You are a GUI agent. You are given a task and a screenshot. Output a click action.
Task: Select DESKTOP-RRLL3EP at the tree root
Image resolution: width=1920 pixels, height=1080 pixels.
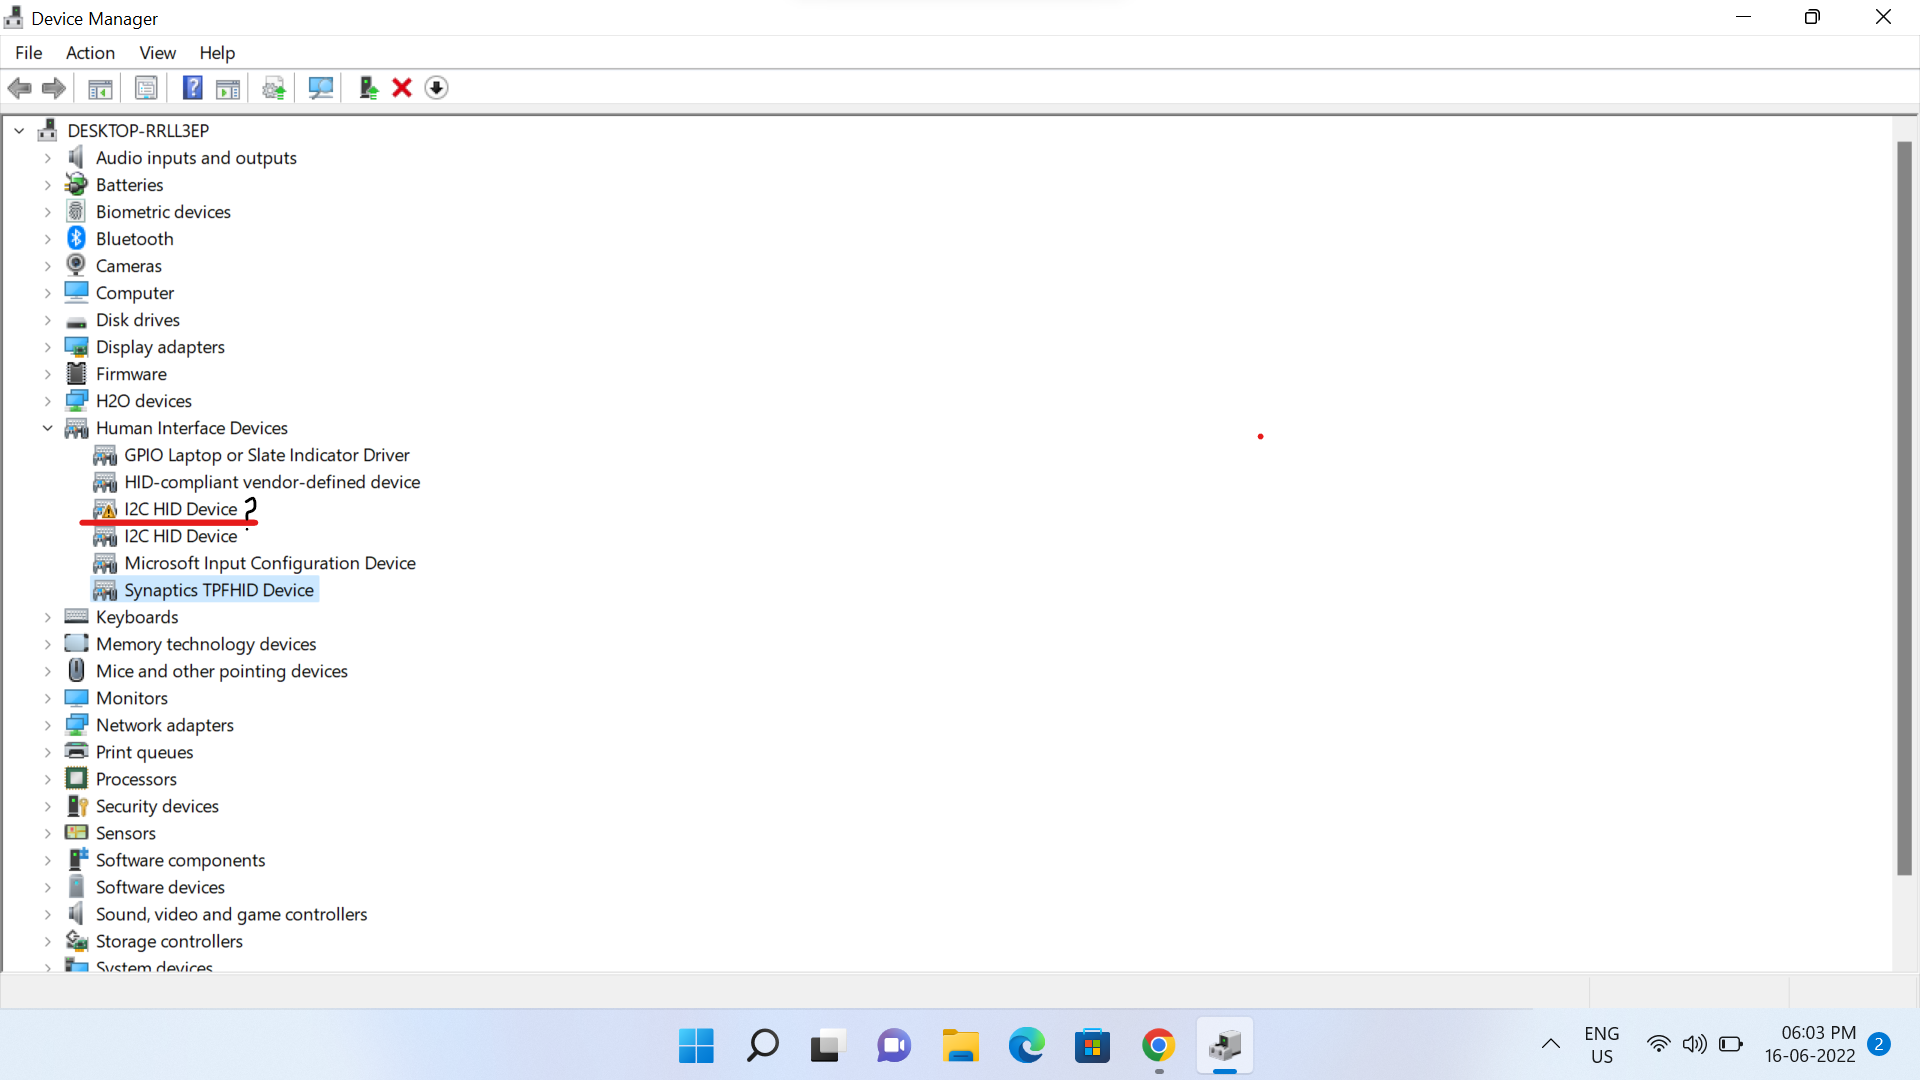point(137,130)
